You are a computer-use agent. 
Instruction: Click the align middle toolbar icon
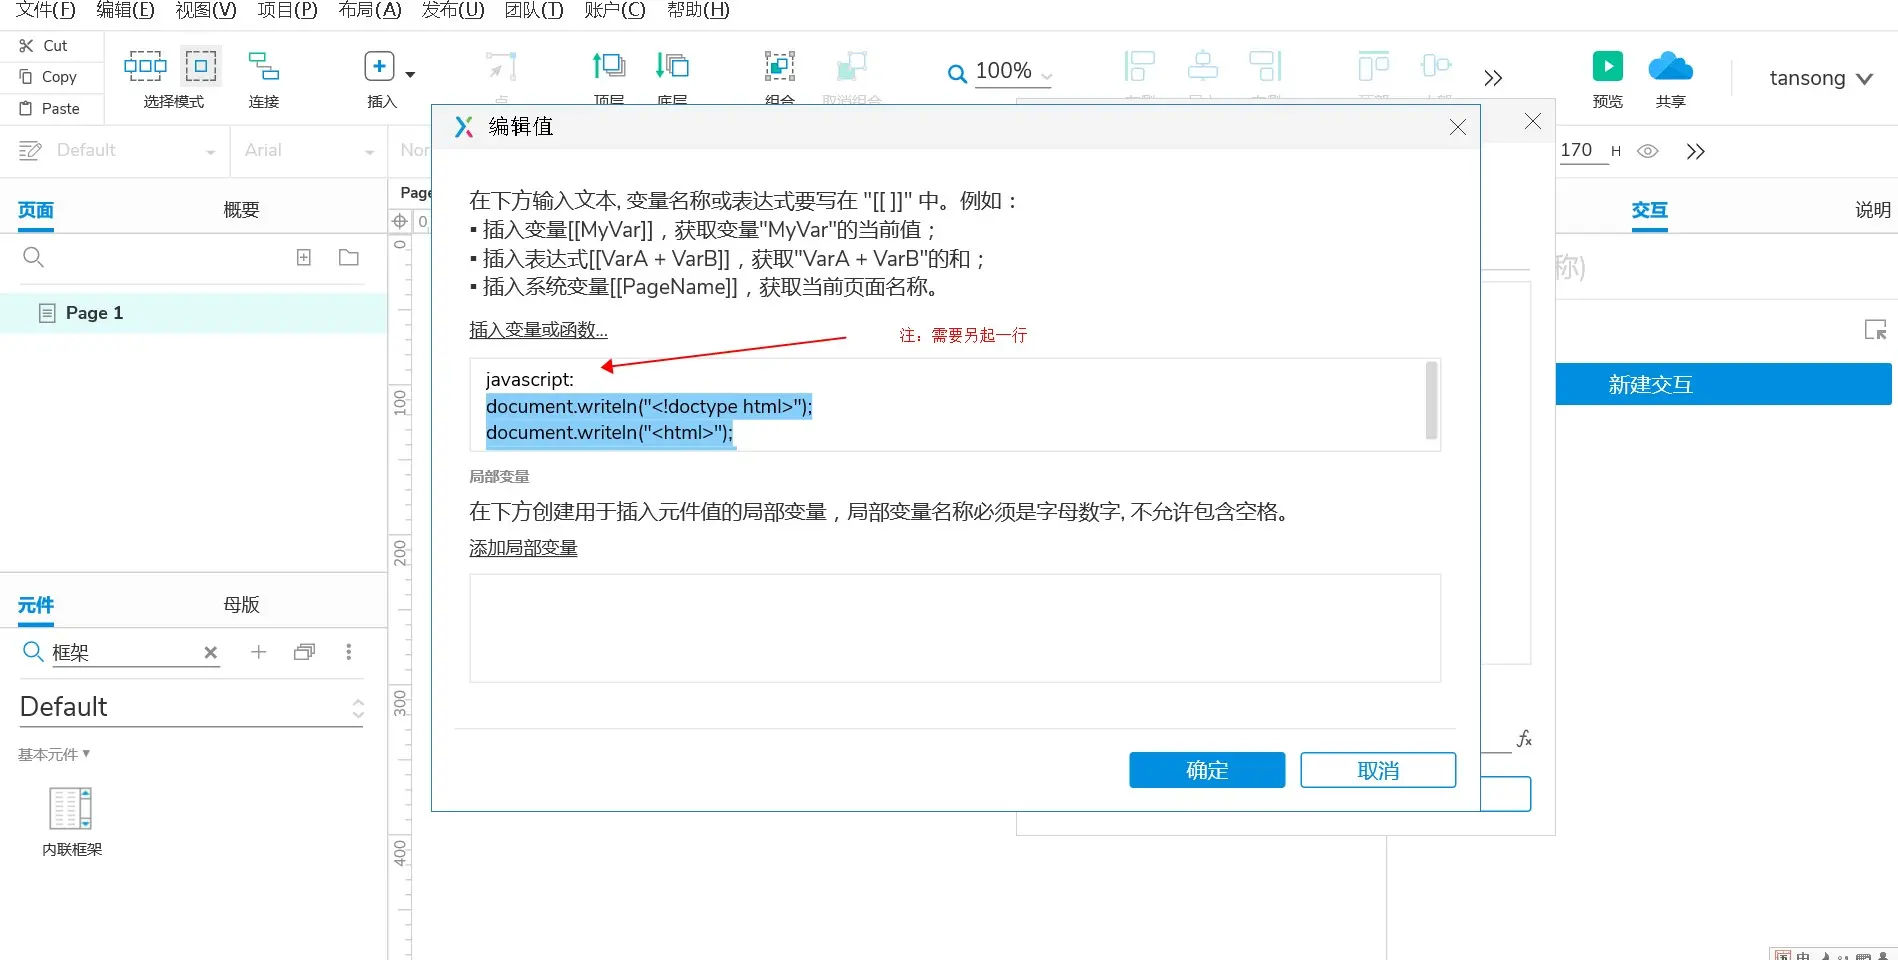(1436, 66)
